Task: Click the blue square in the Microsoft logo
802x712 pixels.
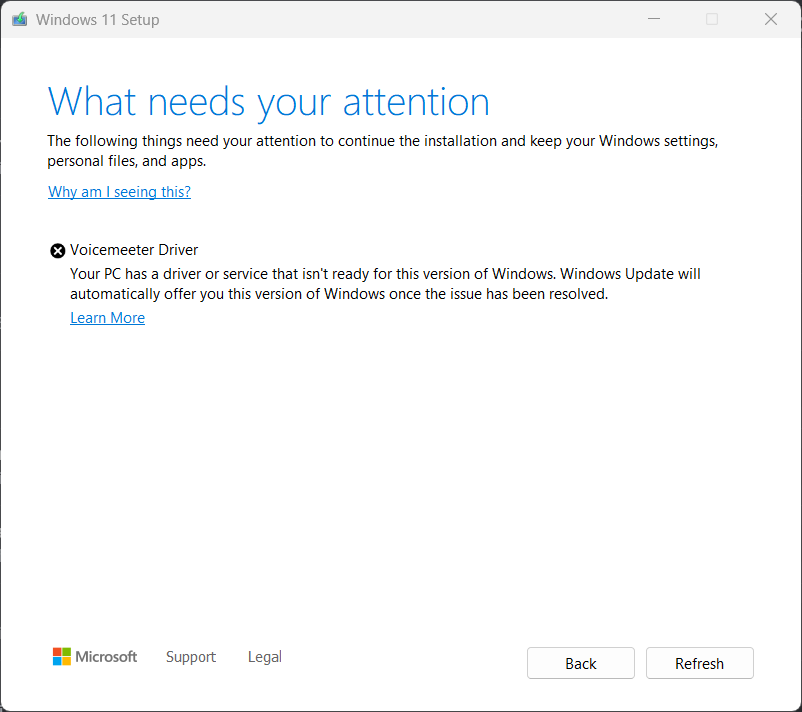Action: (57, 661)
